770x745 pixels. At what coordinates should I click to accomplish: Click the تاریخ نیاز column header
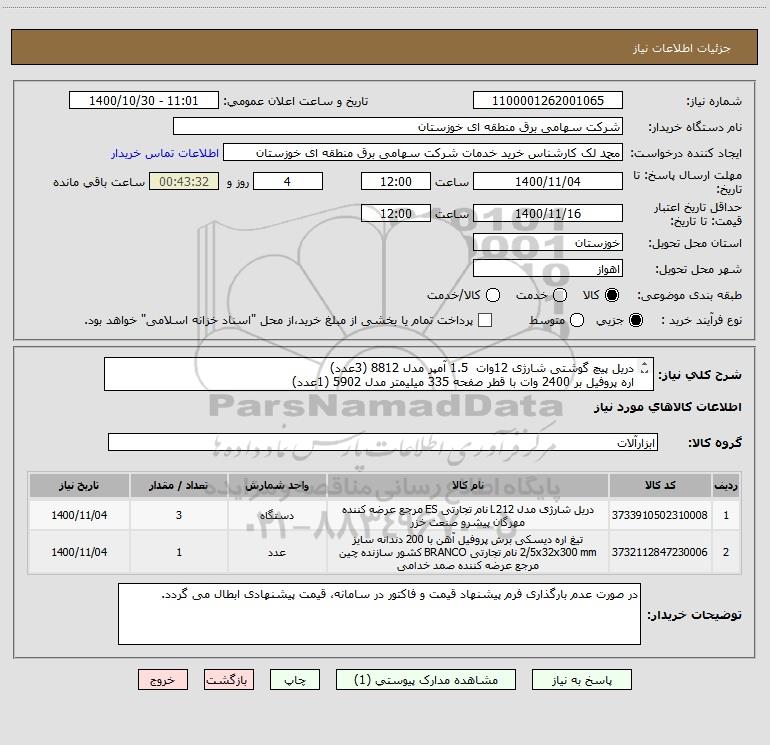pos(79,486)
